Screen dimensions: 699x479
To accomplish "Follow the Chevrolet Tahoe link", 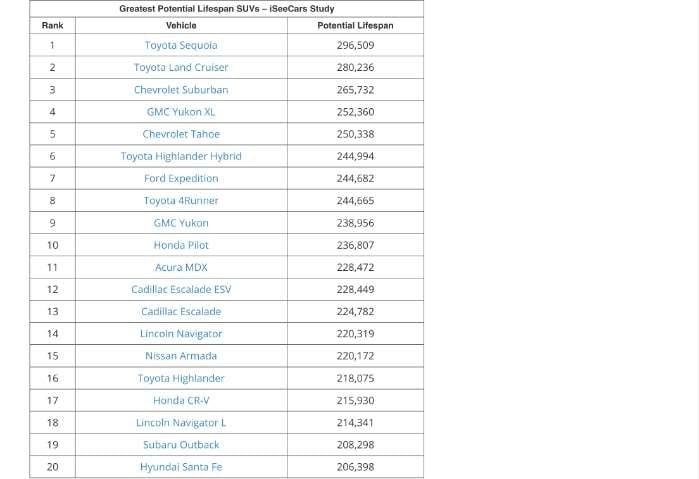I will tap(181, 134).
